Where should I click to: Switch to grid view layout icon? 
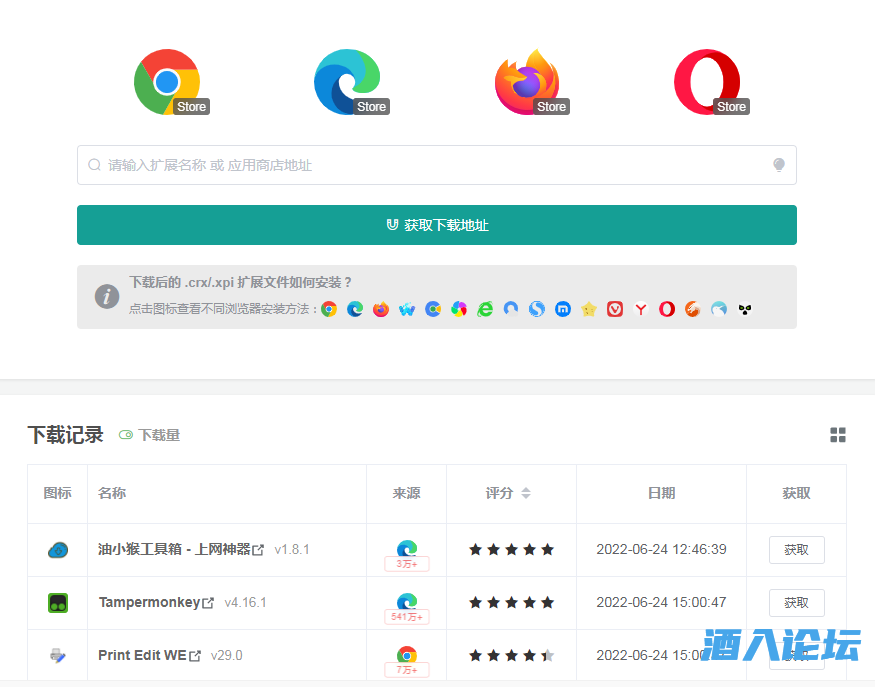click(838, 435)
